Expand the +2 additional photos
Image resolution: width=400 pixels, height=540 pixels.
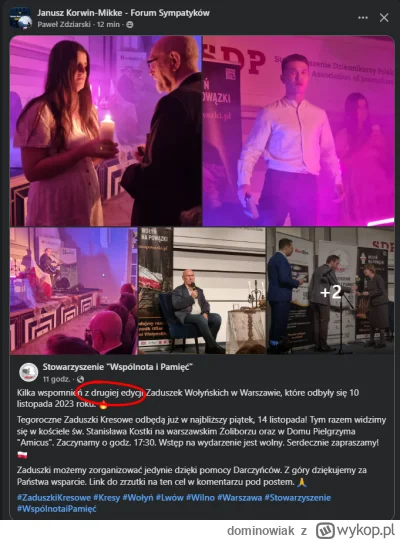(x=330, y=291)
